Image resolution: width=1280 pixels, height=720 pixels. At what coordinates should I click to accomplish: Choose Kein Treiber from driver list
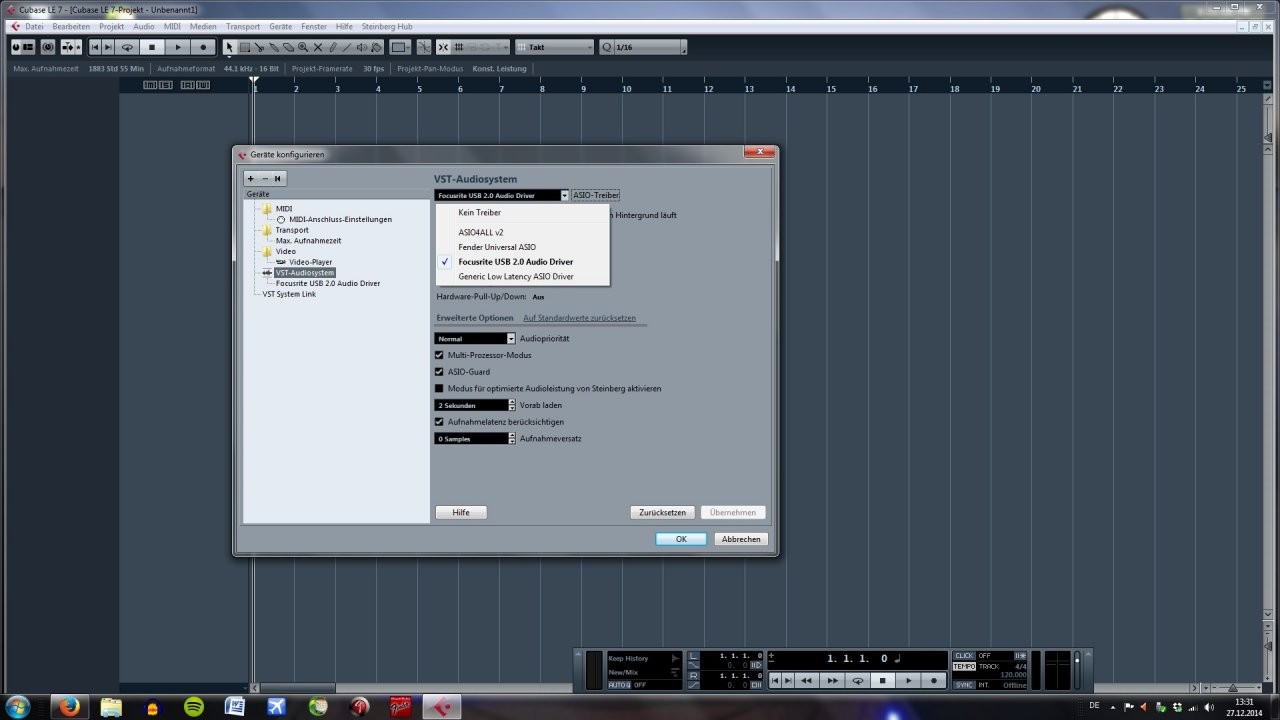click(523, 213)
